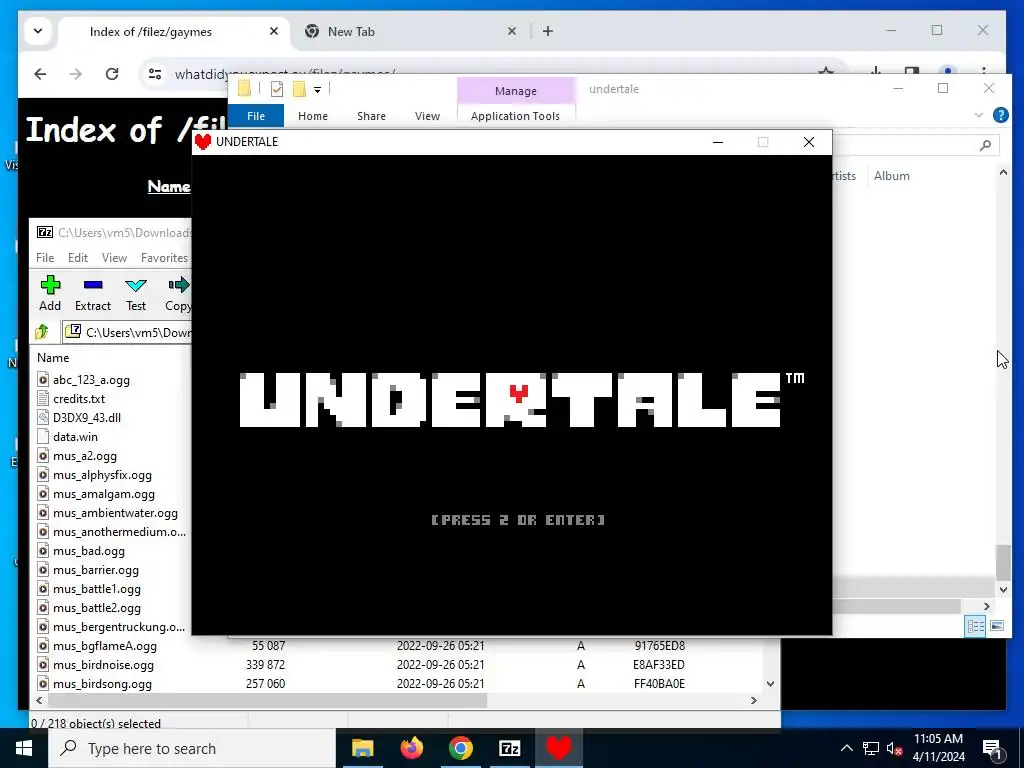Viewport: 1024px width, 768px height.
Task: Switch to Chrome from the taskbar
Action: [460, 748]
